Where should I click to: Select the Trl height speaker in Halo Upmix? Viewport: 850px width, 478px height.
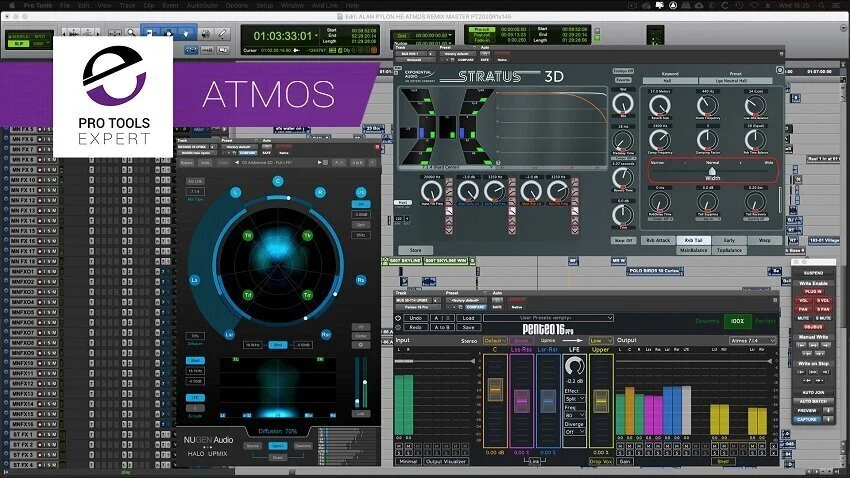pos(248,295)
